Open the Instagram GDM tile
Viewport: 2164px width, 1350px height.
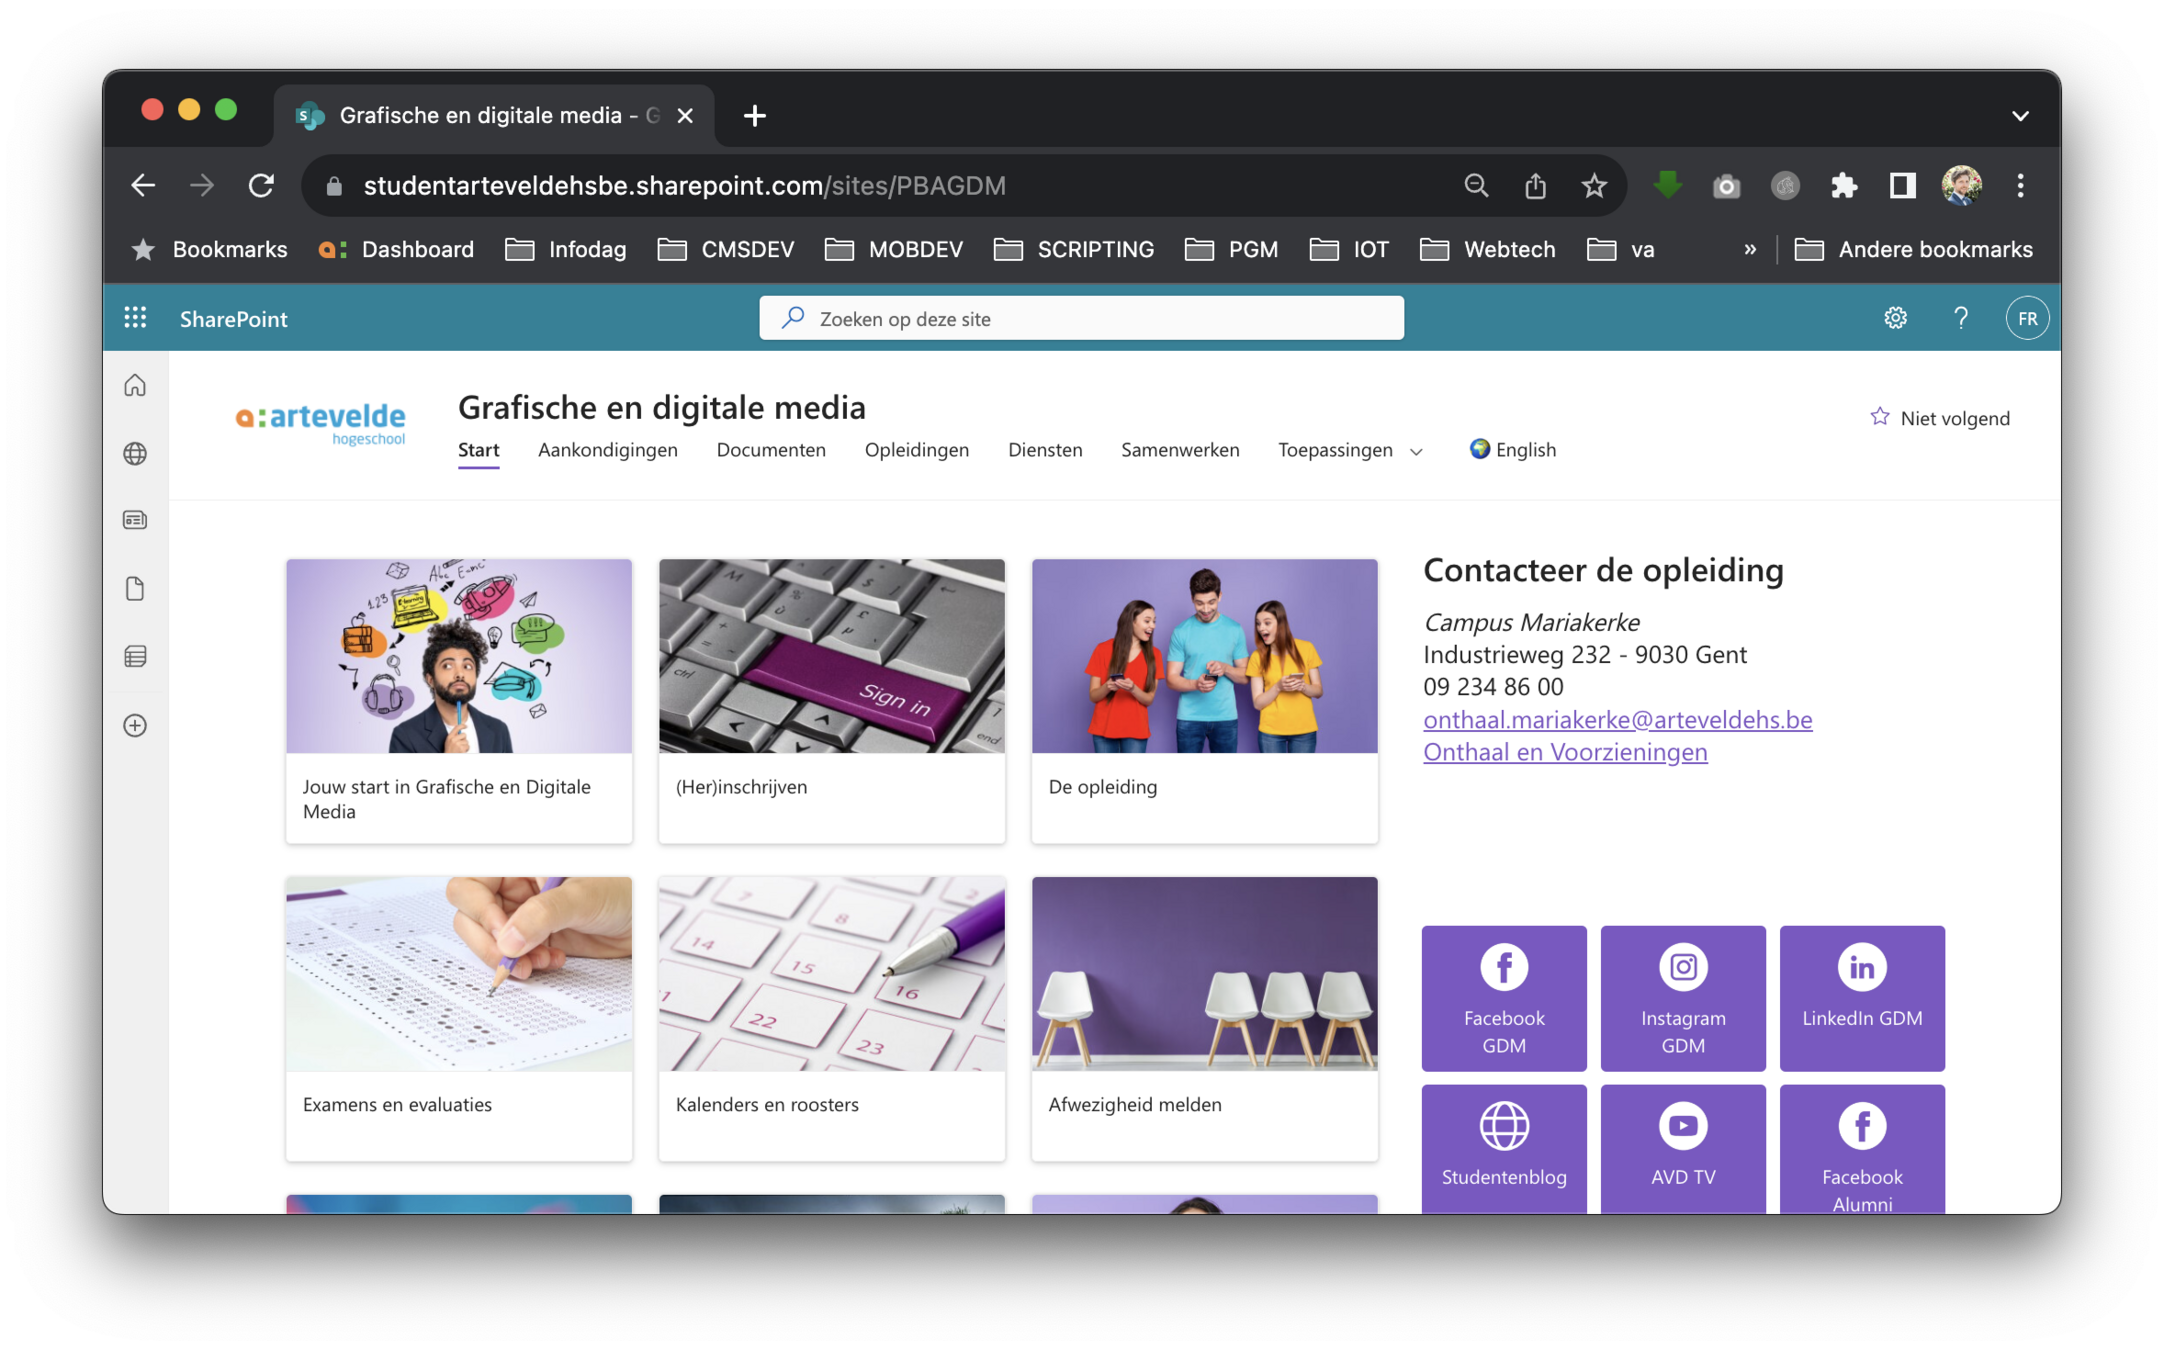1682,997
